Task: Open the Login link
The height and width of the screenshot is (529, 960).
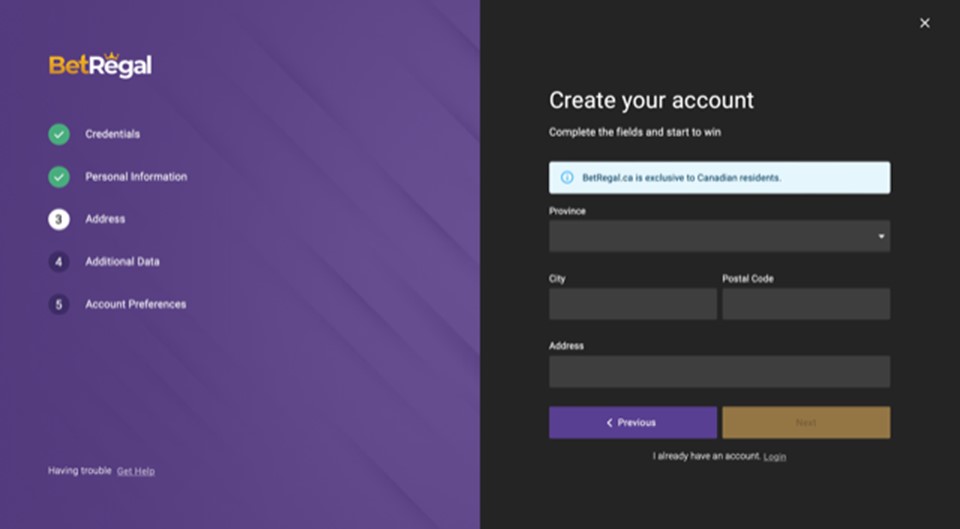Action: 774,457
